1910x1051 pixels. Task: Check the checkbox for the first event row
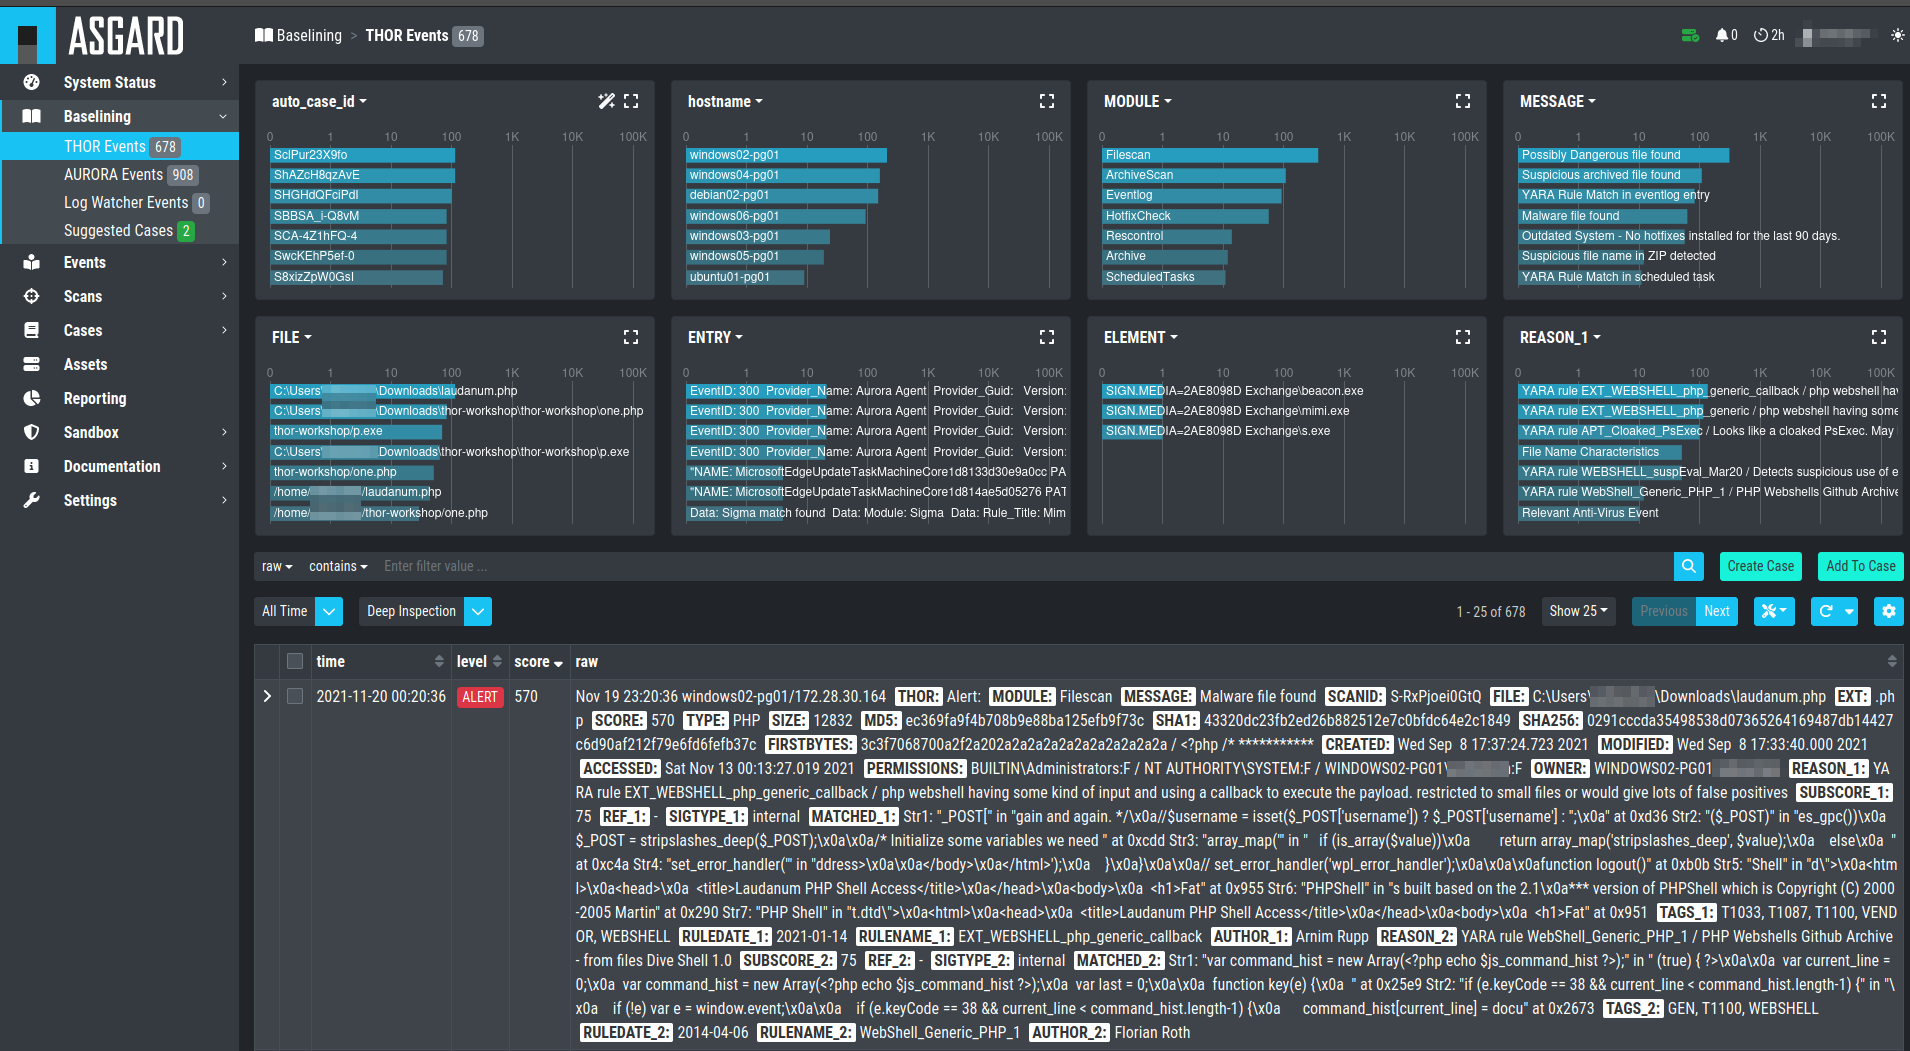click(x=295, y=696)
